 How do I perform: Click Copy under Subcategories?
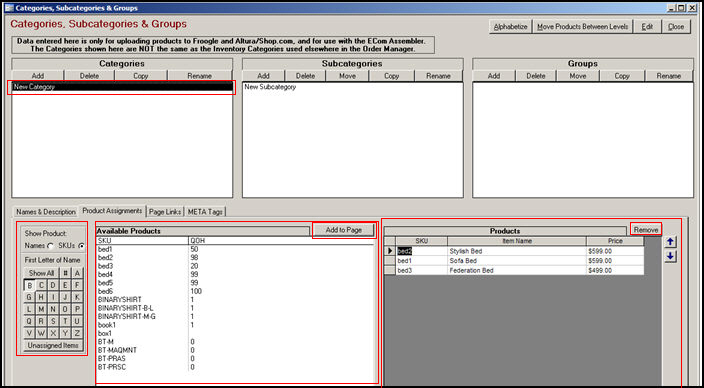391,76
